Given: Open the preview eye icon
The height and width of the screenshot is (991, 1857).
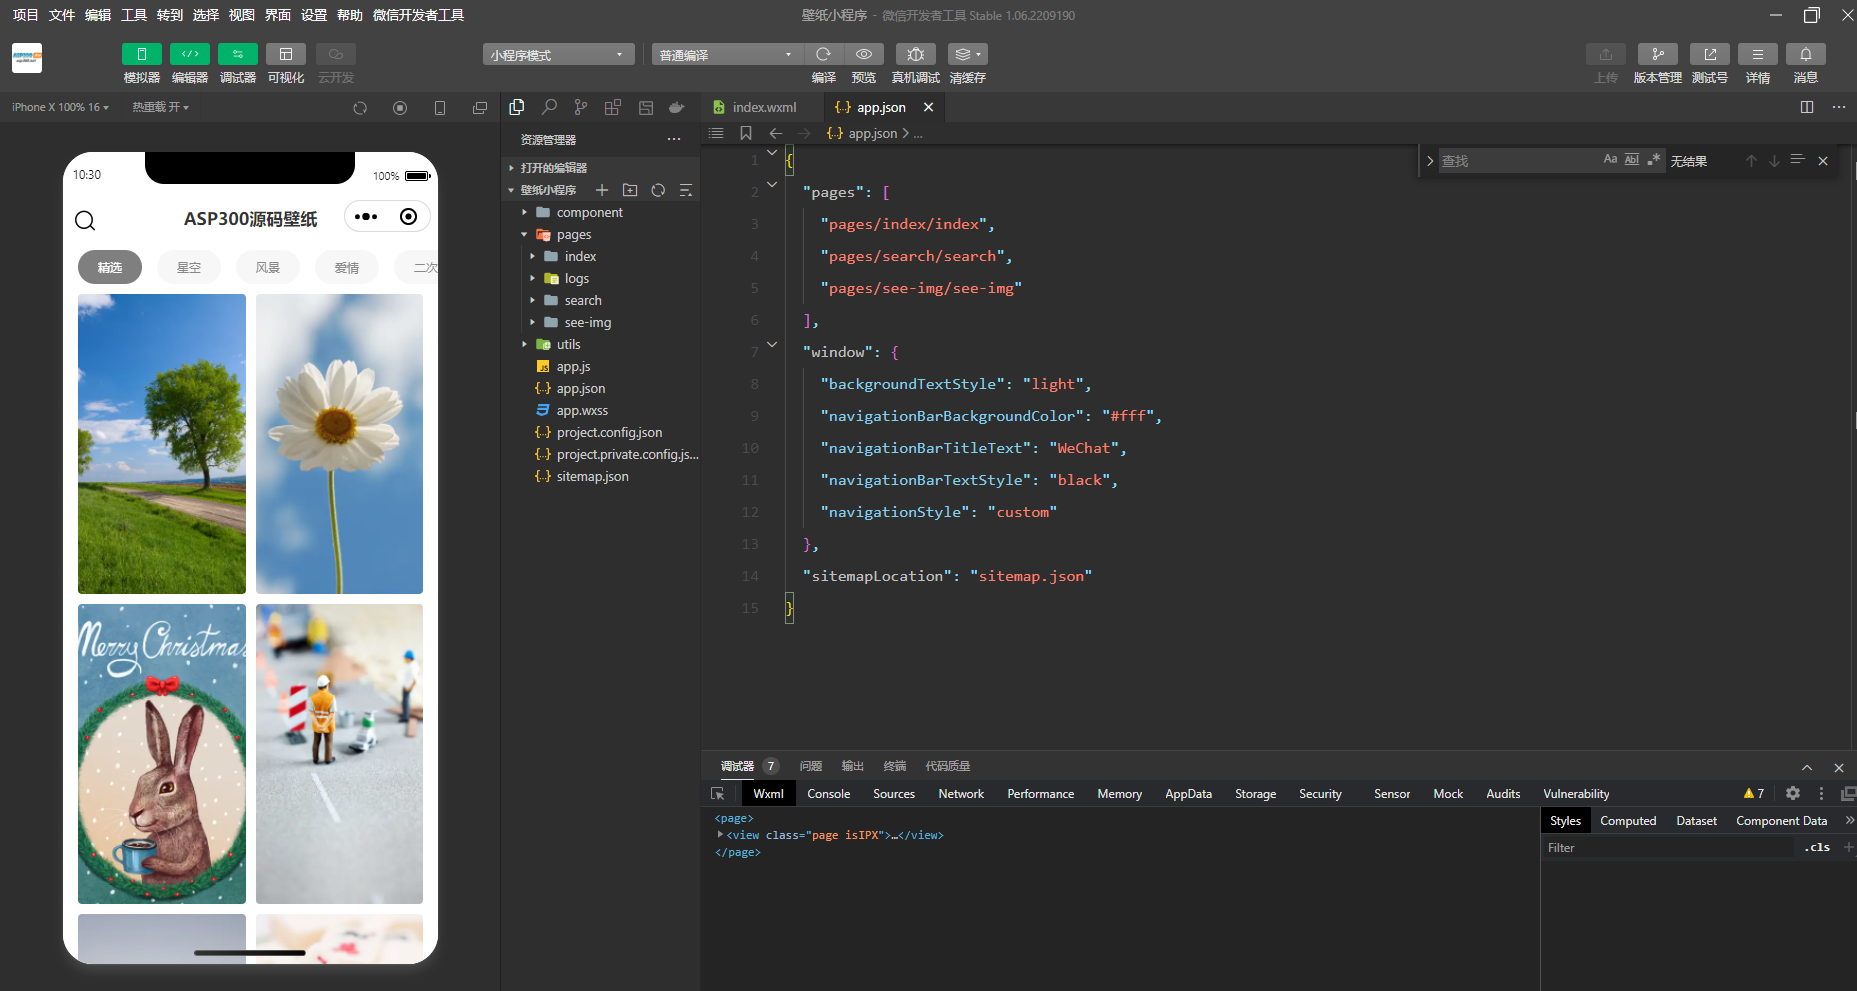Looking at the screenshot, I should point(864,55).
